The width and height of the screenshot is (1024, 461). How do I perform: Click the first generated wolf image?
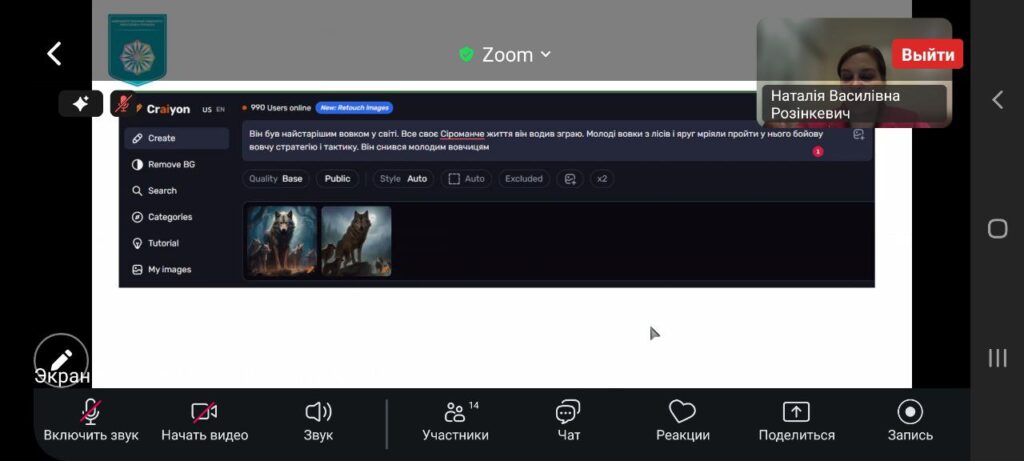point(283,240)
